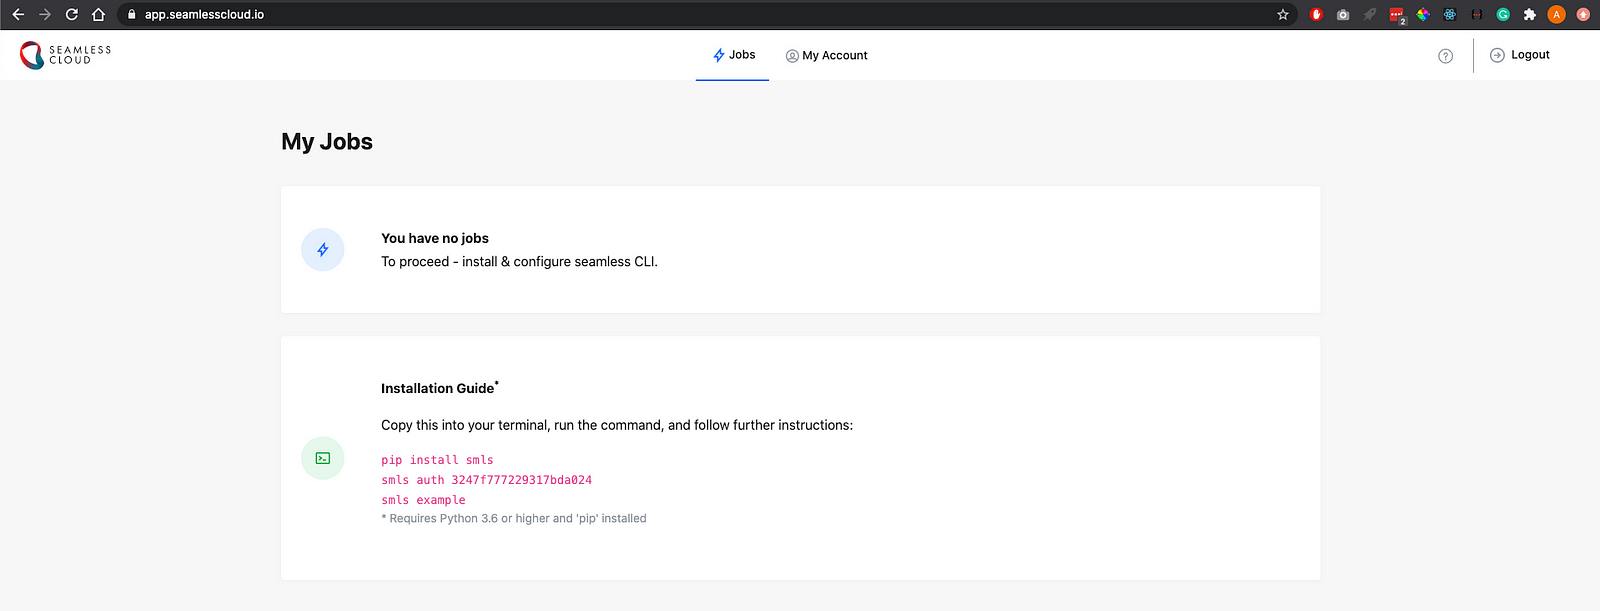Open the browser home page
Image resolution: width=1600 pixels, height=611 pixels.
pos(98,14)
